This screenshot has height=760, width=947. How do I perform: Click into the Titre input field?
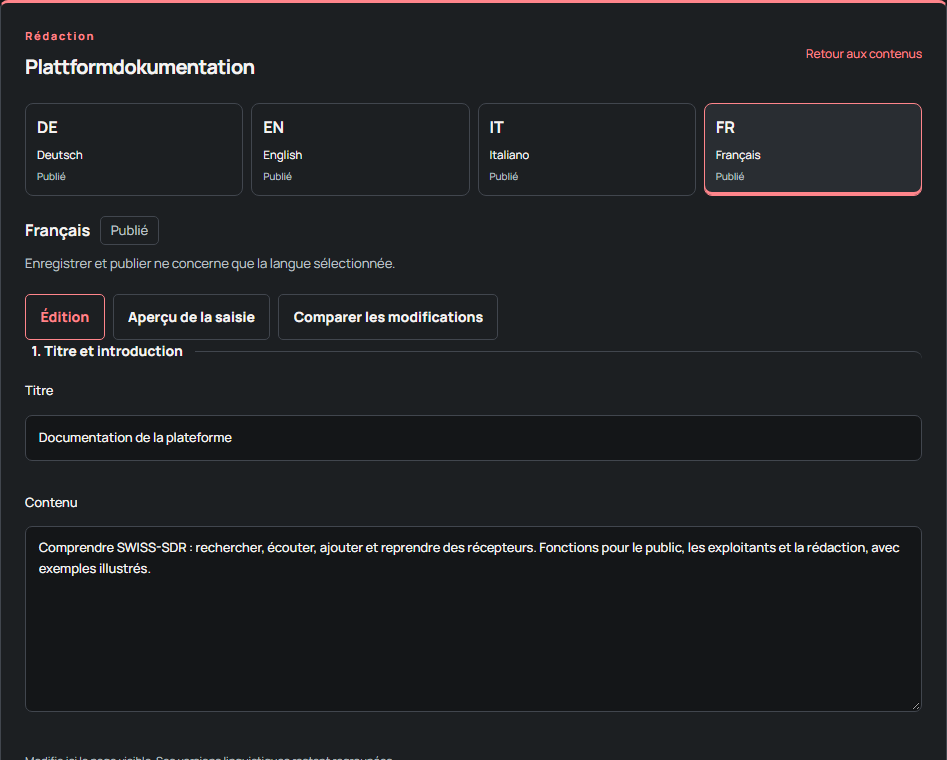(473, 438)
